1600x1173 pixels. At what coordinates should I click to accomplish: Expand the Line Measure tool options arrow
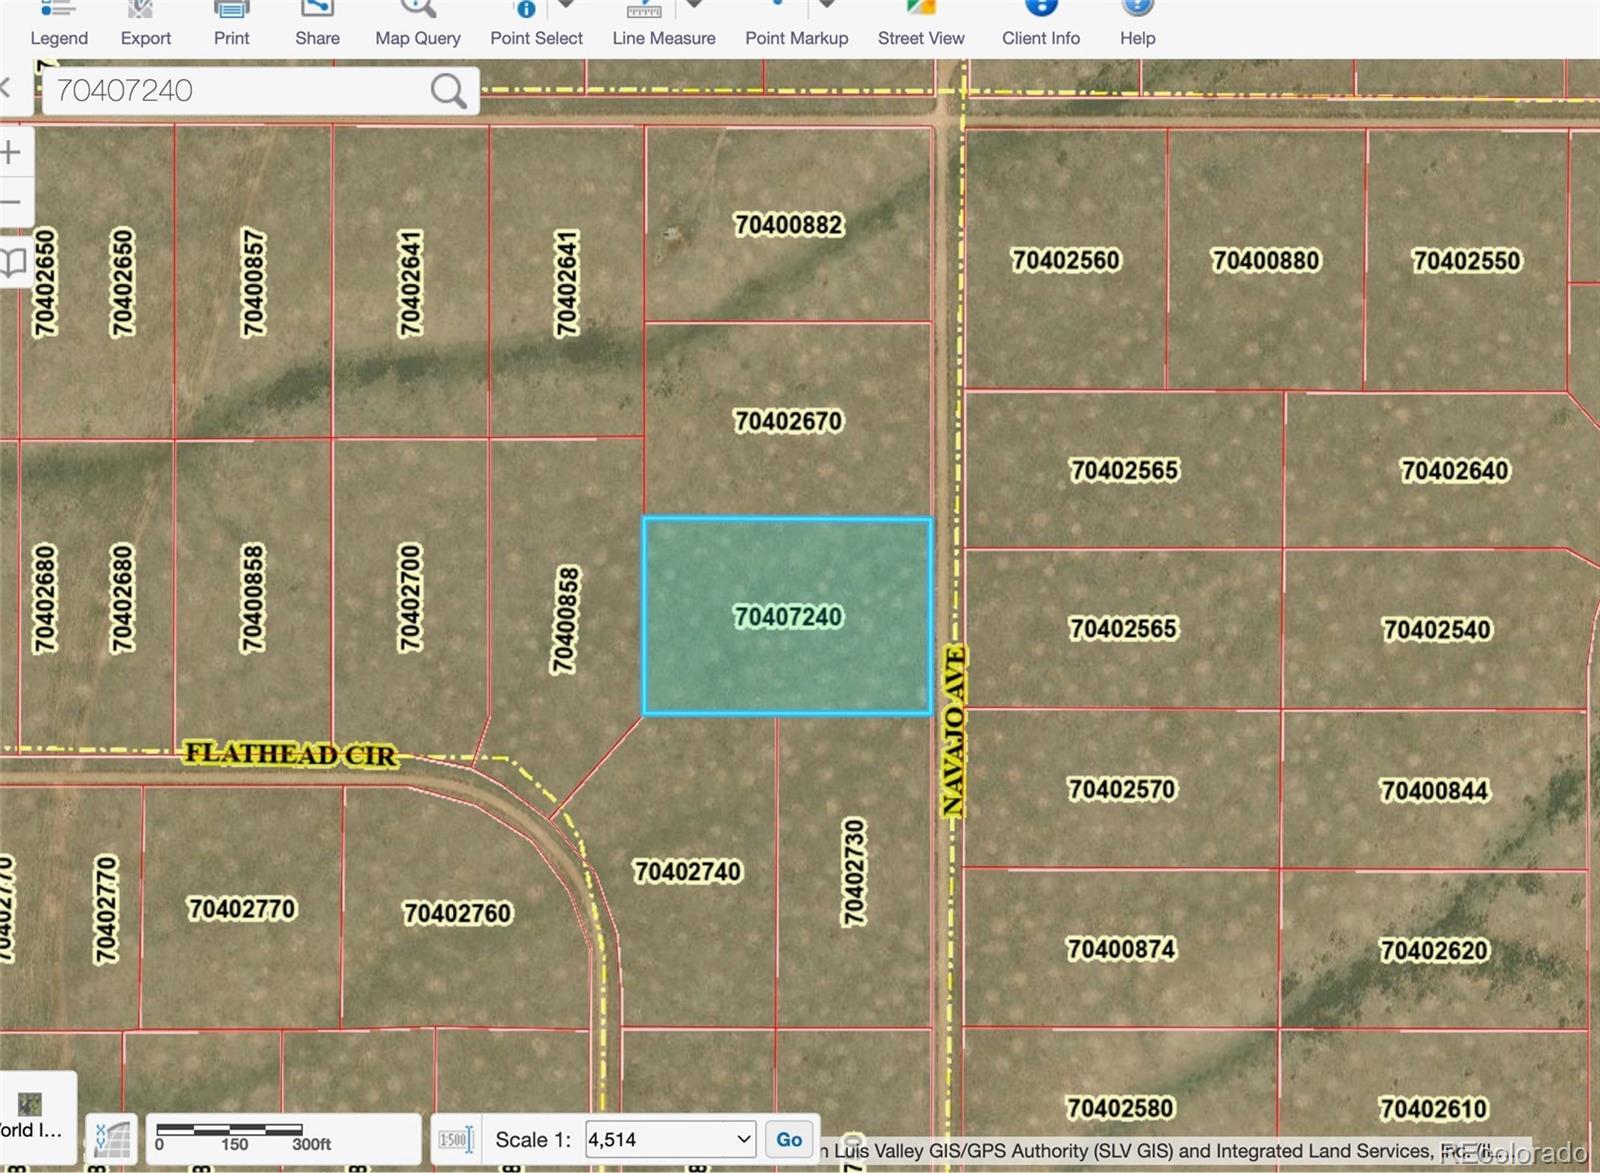[694, 6]
